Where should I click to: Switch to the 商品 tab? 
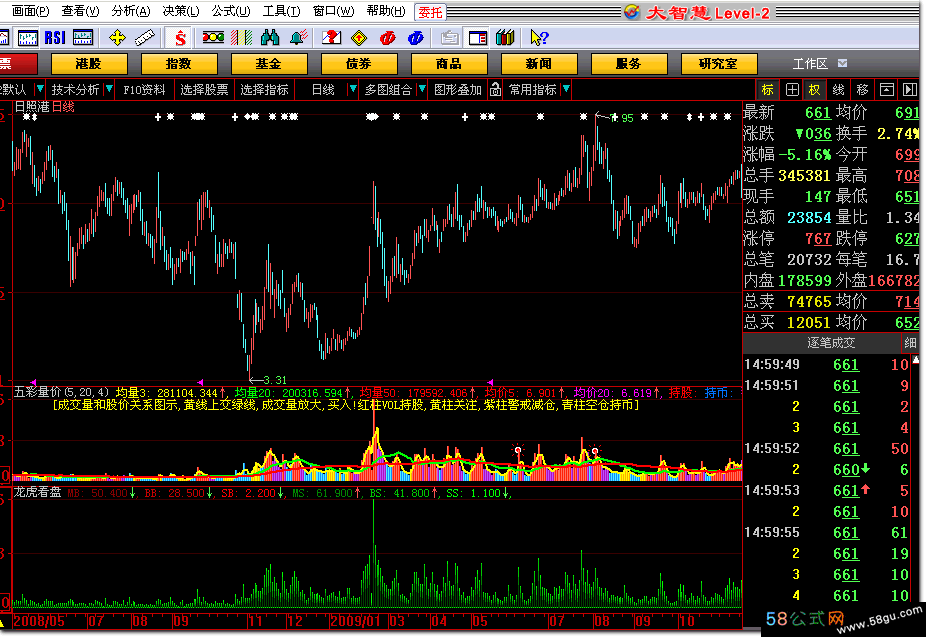(x=449, y=64)
